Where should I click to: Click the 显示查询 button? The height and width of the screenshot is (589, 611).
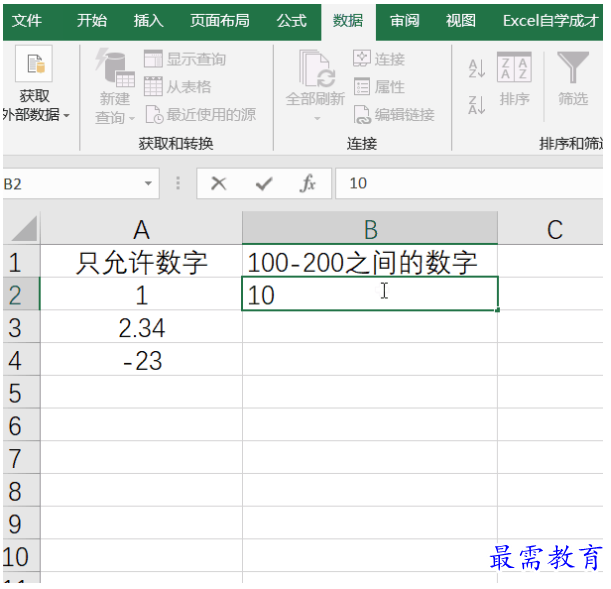pyautogui.click(x=185, y=60)
